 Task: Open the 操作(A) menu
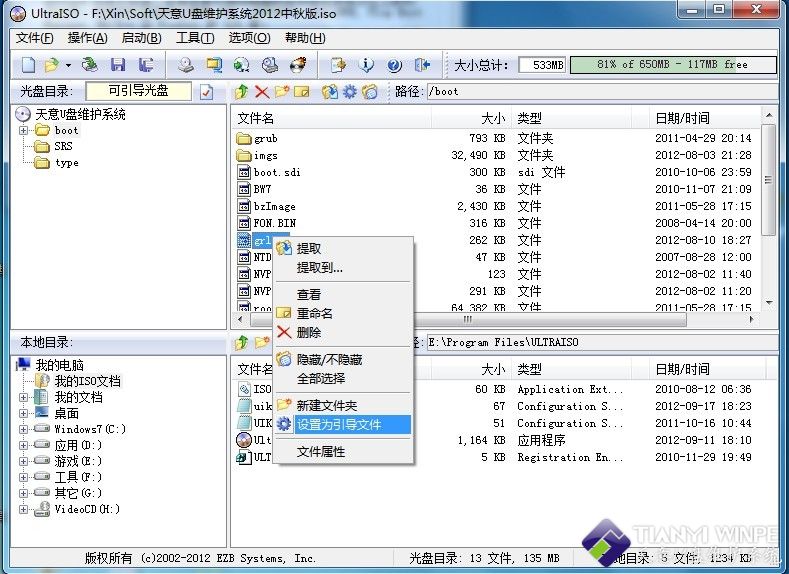coord(88,38)
